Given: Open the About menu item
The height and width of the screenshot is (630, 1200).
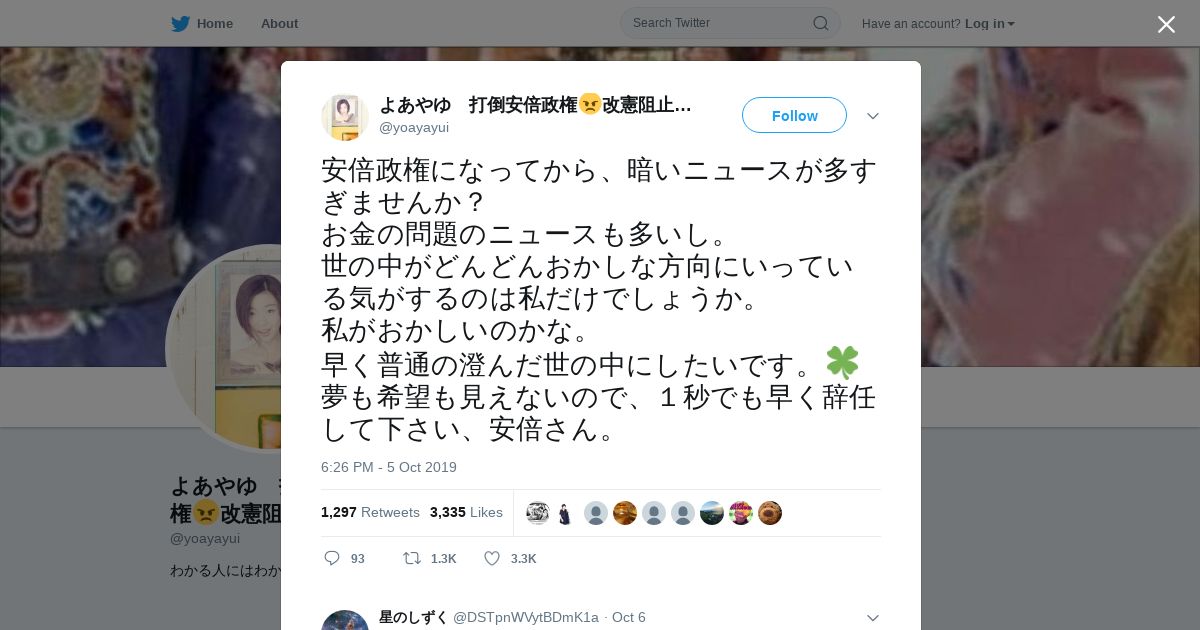Looking at the screenshot, I should 279,23.
